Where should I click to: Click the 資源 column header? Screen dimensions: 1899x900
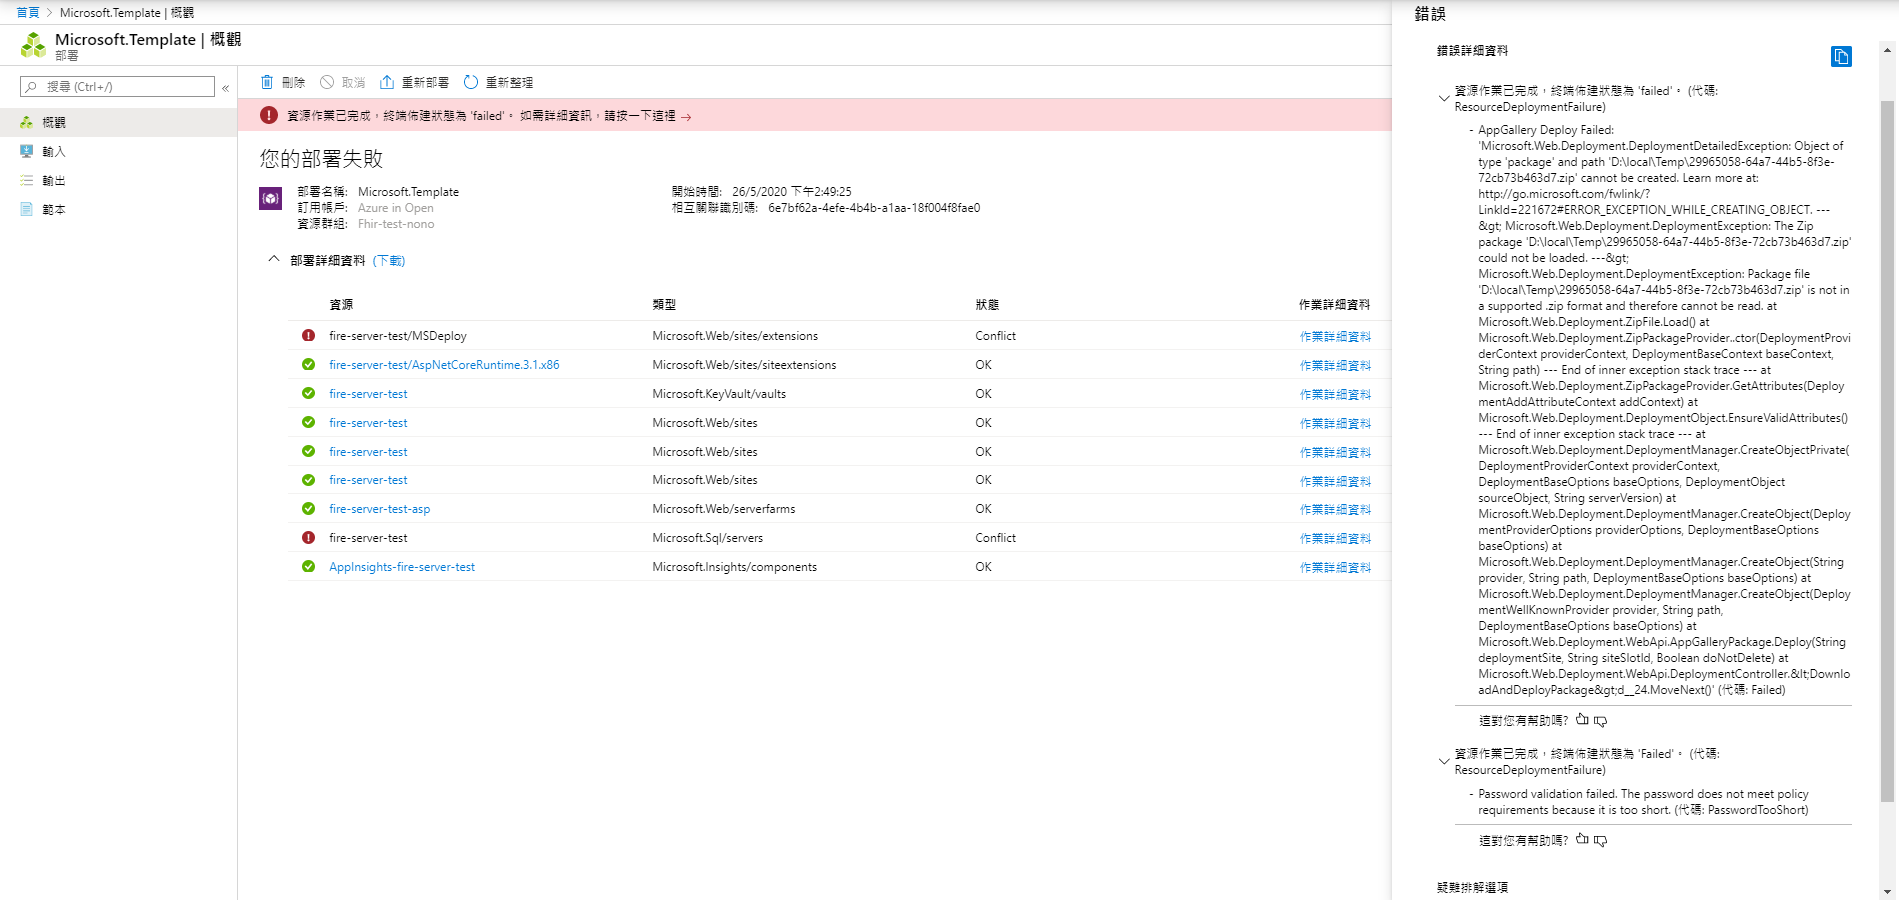[341, 305]
